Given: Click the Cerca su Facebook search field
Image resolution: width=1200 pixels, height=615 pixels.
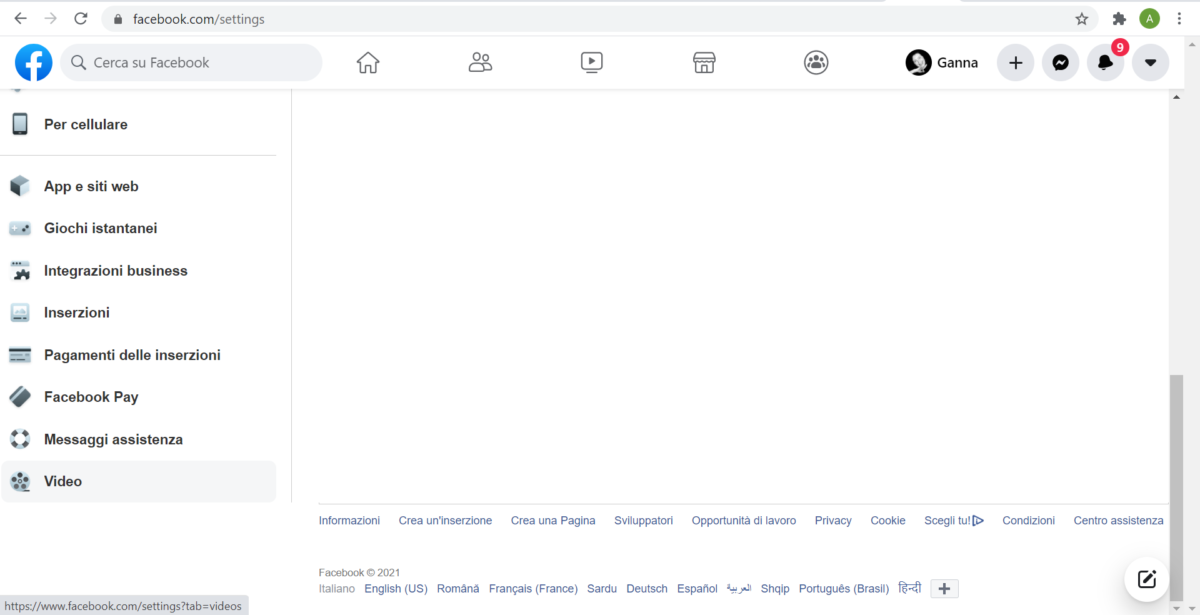Looking at the screenshot, I should click(x=200, y=63).
